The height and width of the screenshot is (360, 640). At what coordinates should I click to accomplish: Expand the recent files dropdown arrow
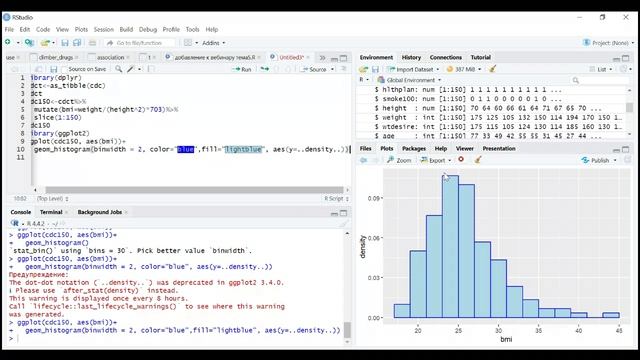53,42
